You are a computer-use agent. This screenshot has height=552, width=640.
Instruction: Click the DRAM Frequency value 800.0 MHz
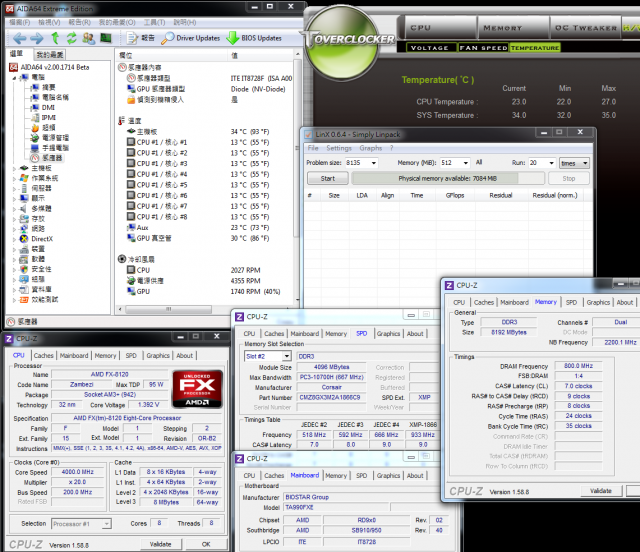point(578,366)
